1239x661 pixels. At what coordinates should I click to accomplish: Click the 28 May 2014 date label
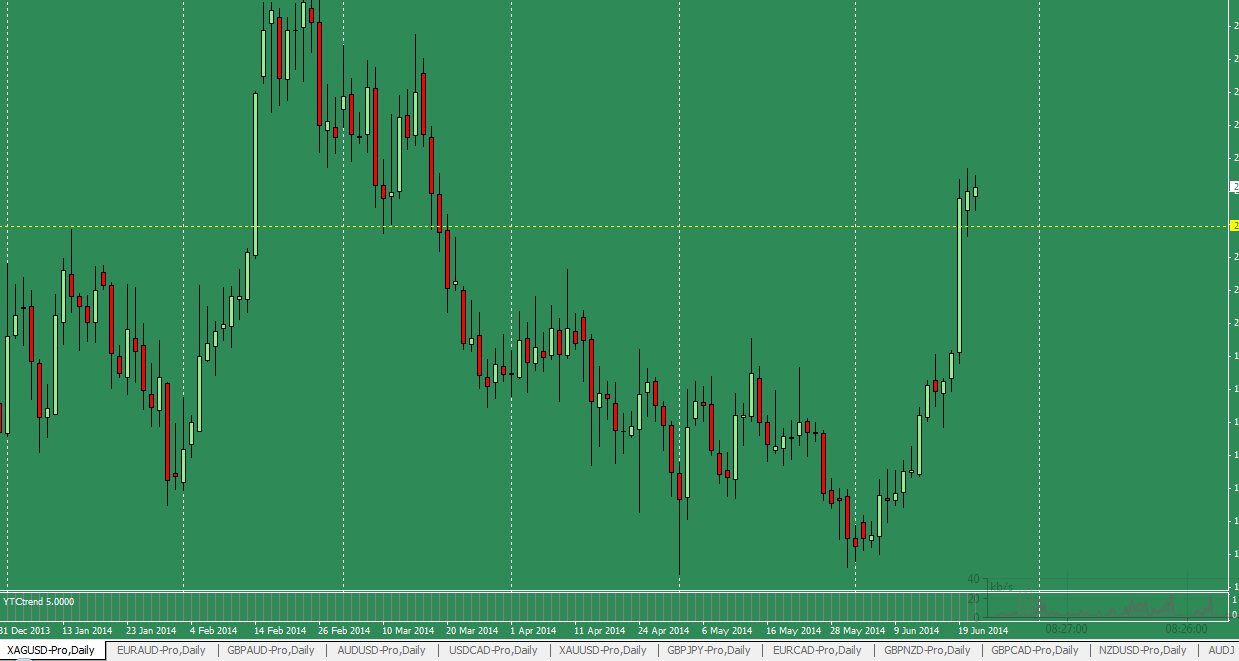(856, 631)
